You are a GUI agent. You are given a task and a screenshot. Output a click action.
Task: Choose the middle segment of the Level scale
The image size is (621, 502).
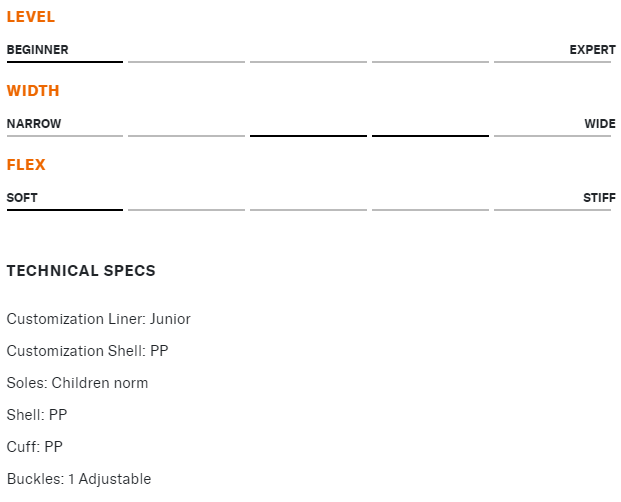point(308,61)
